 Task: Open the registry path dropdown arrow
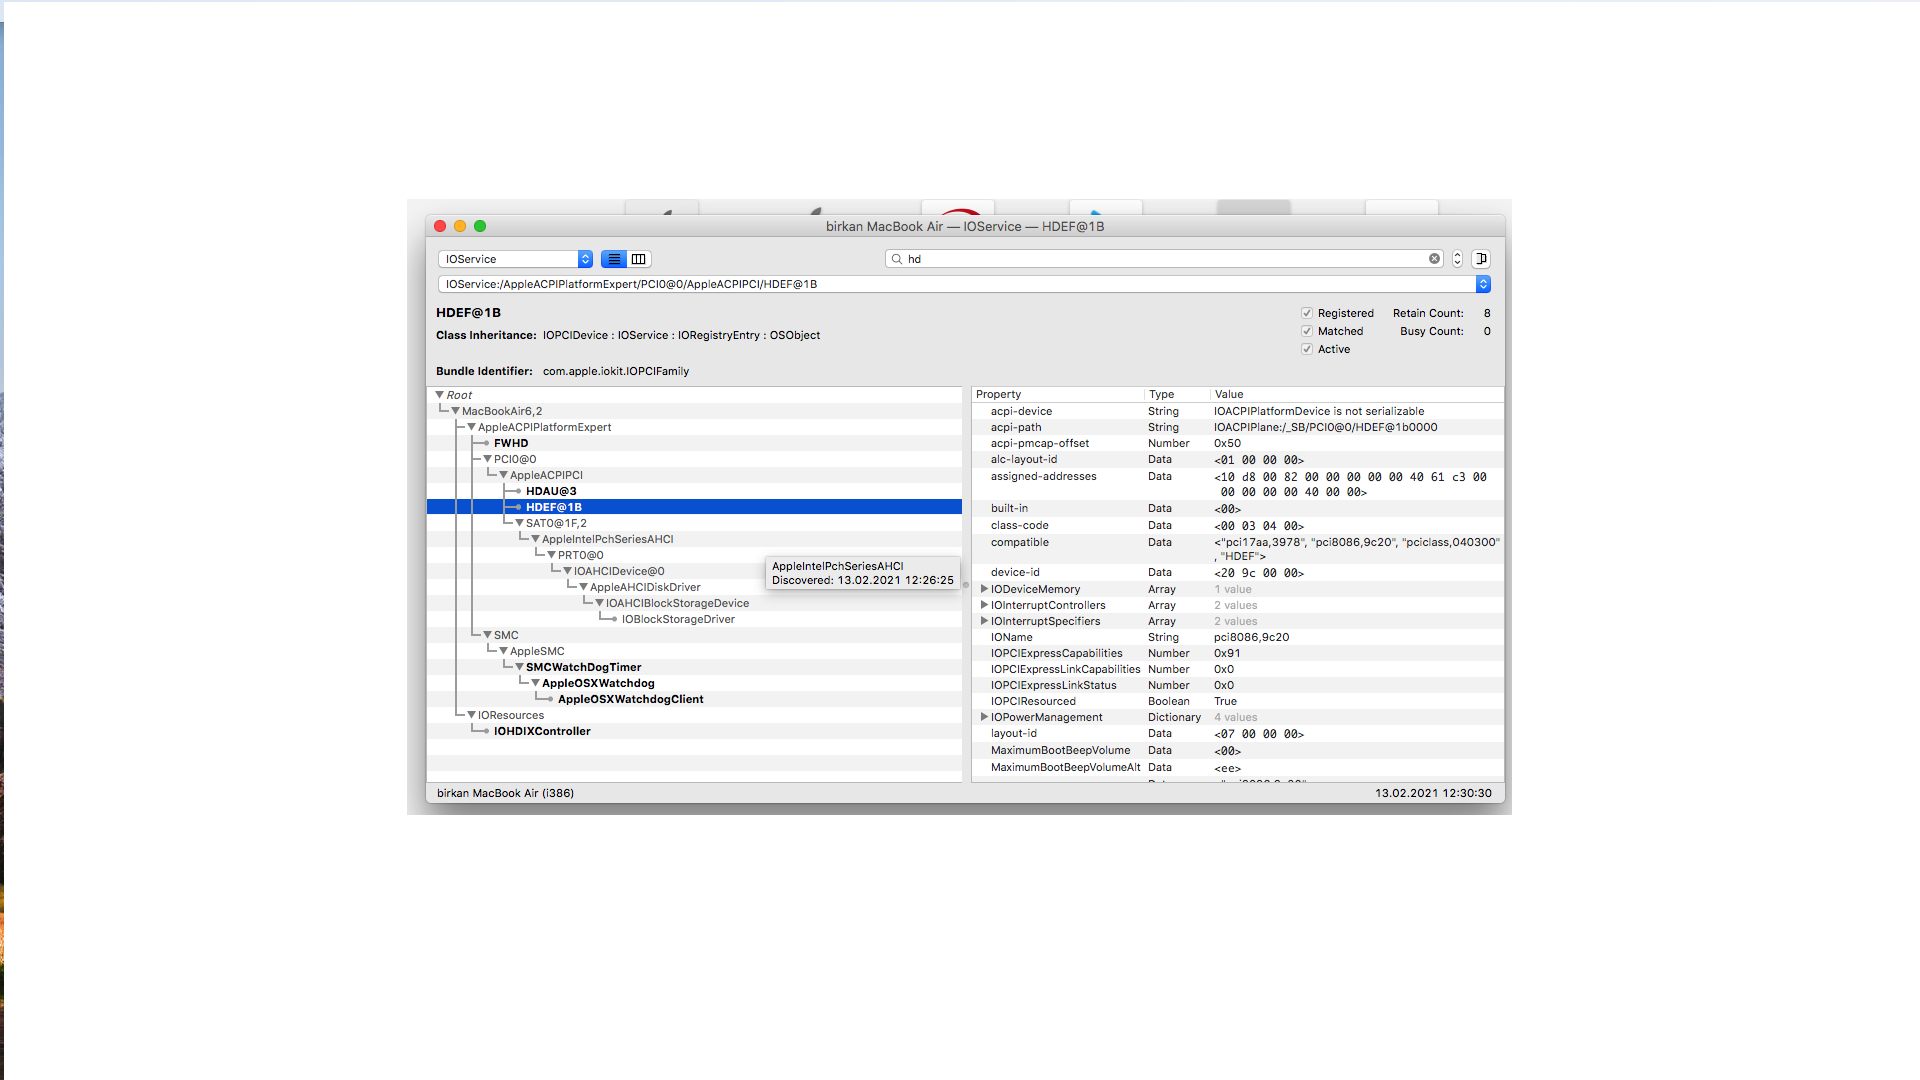tap(1483, 284)
